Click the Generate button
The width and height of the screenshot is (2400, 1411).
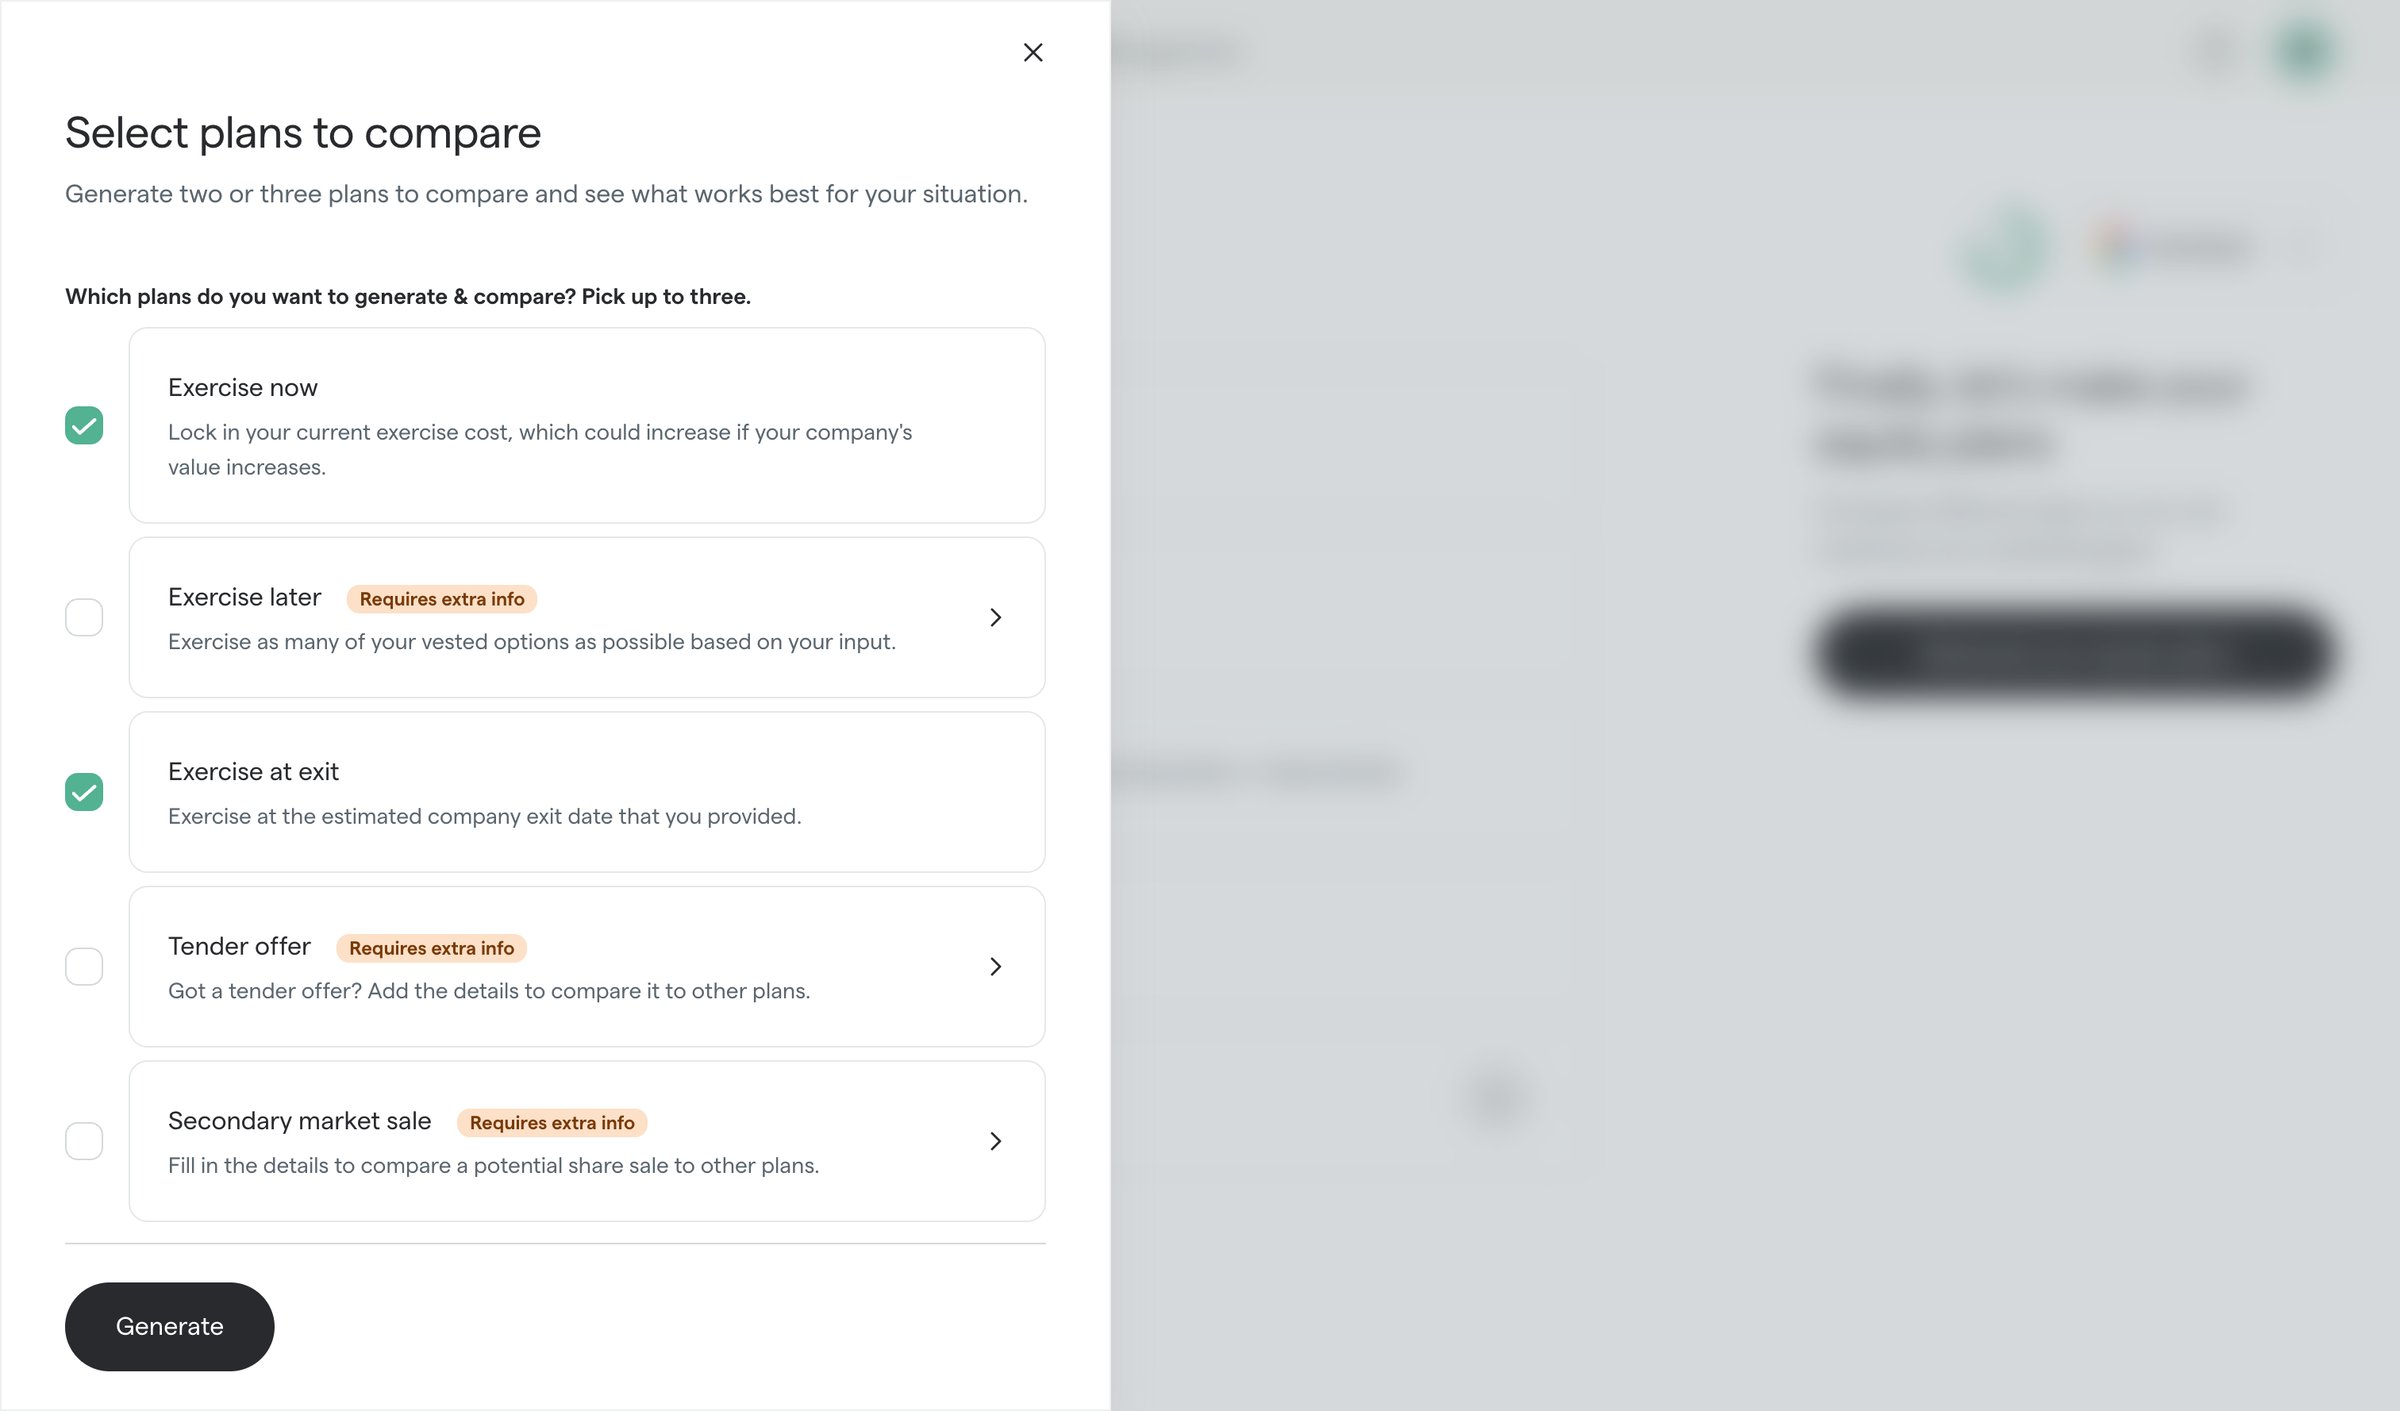click(x=169, y=1326)
